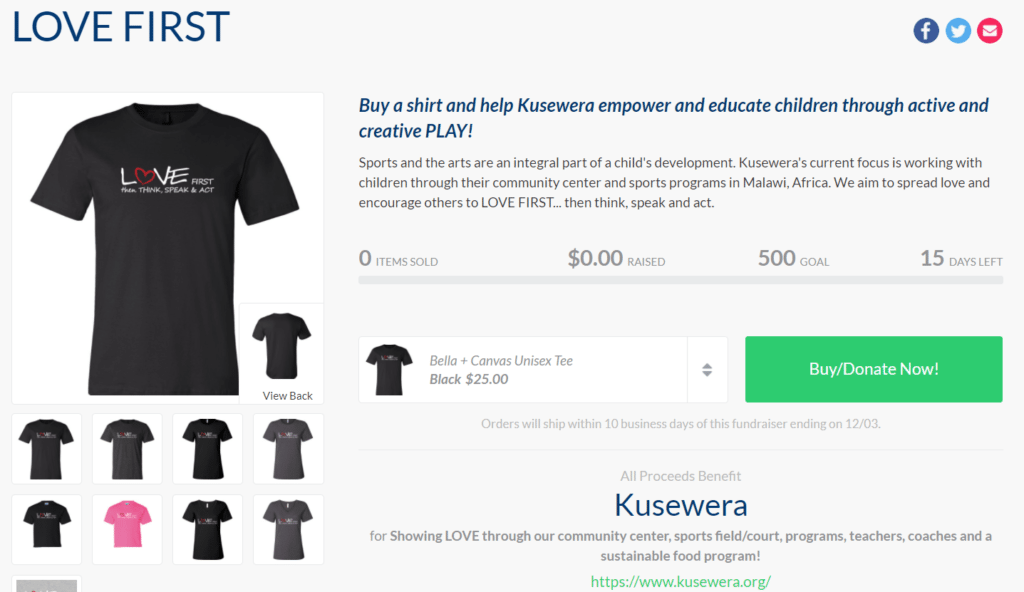Open the product selector up-down arrows
The width and height of the screenshot is (1024, 592).
(x=707, y=370)
